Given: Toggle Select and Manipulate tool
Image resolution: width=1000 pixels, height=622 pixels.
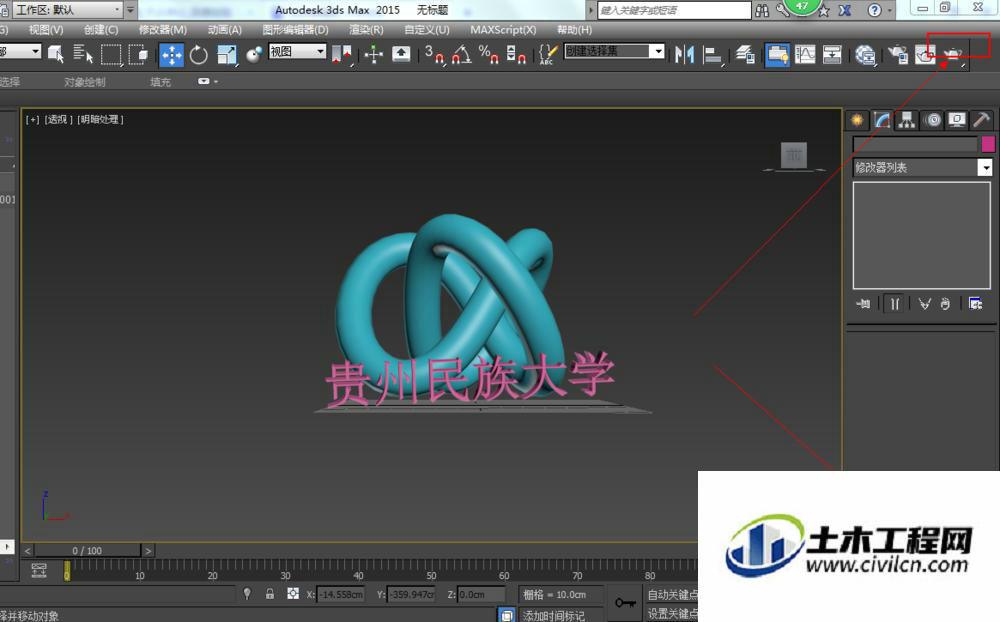Looking at the screenshot, I should [374, 54].
